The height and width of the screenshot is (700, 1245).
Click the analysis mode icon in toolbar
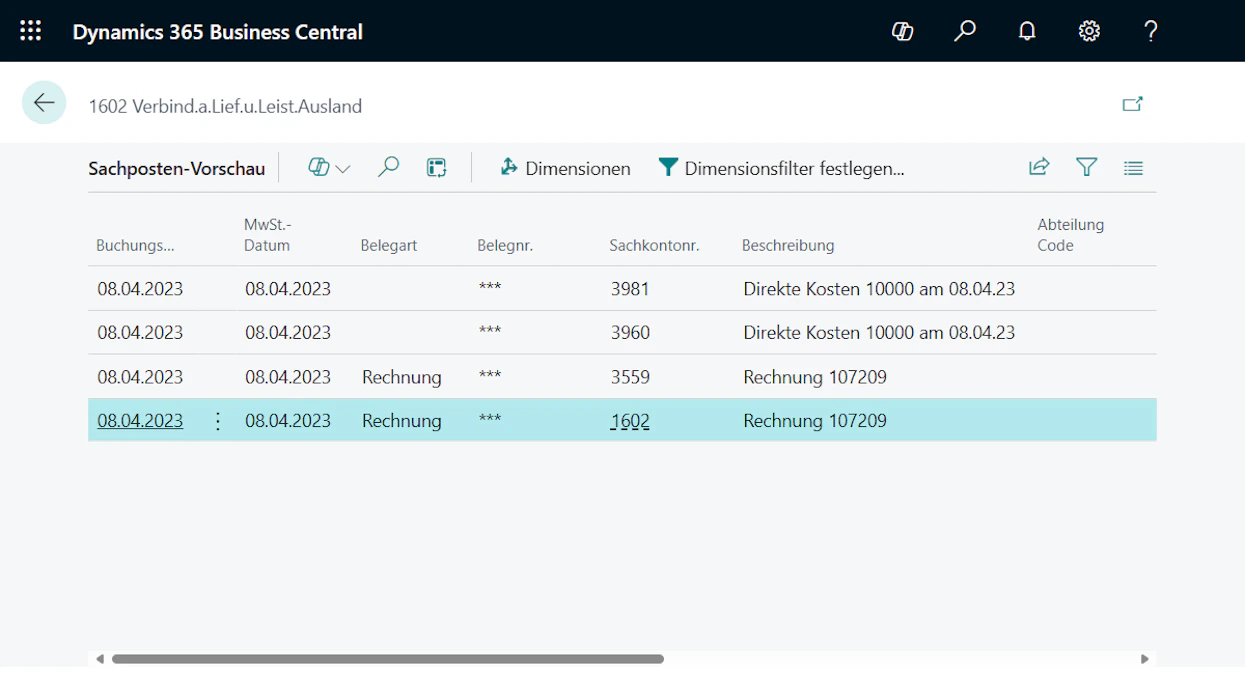pyautogui.click(x=436, y=168)
